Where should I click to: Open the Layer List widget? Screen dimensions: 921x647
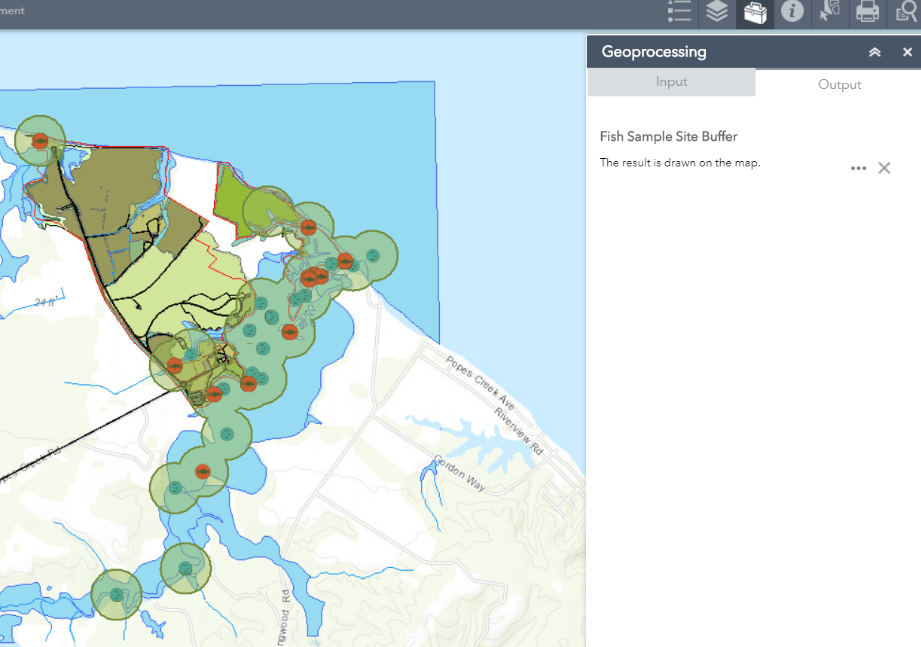[x=717, y=12]
